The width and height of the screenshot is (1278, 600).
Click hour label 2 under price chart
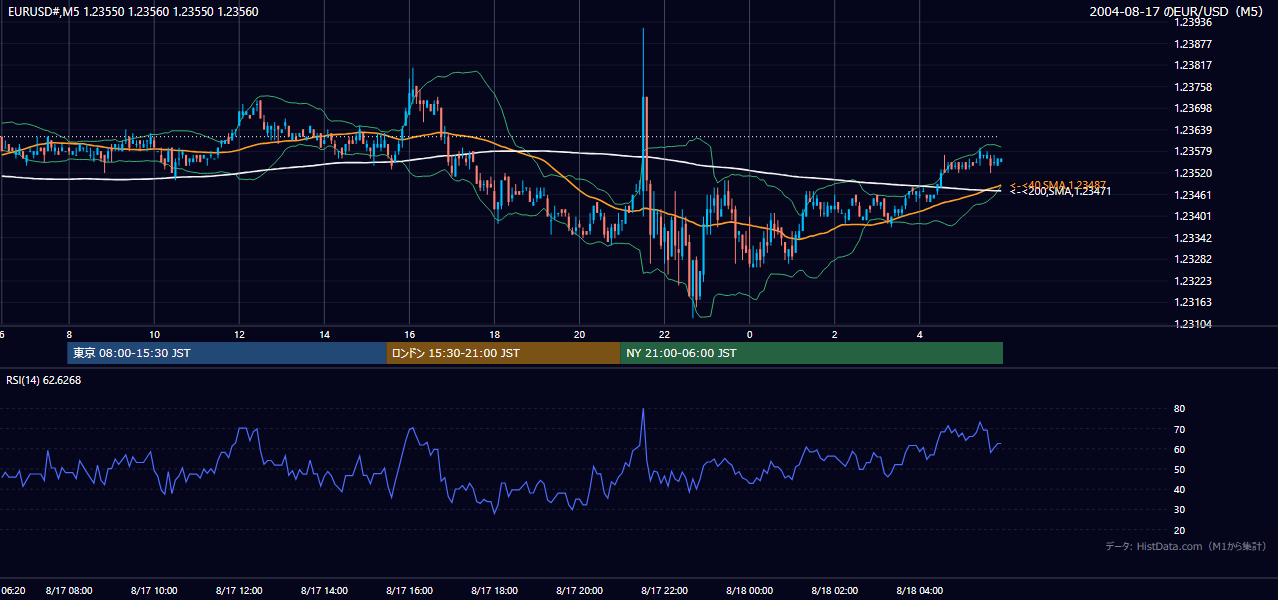pyautogui.click(x=834, y=334)
